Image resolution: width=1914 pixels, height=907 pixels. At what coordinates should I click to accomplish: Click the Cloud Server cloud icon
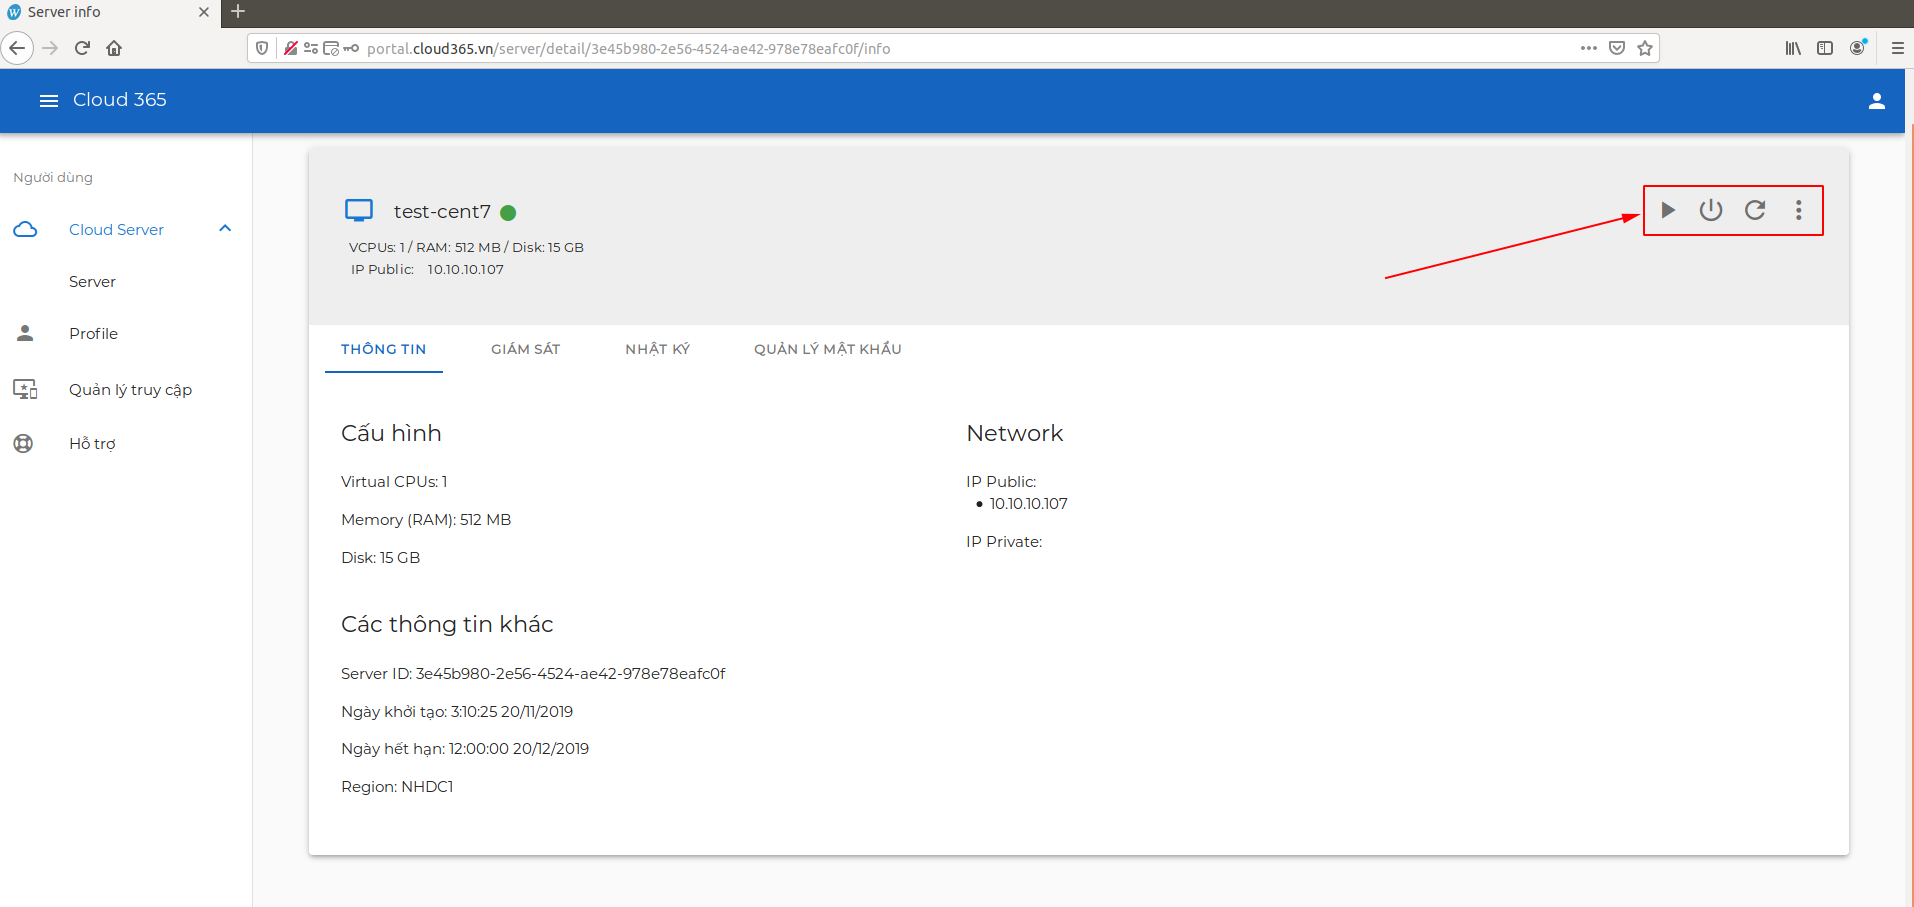click(x=25, y=229)
